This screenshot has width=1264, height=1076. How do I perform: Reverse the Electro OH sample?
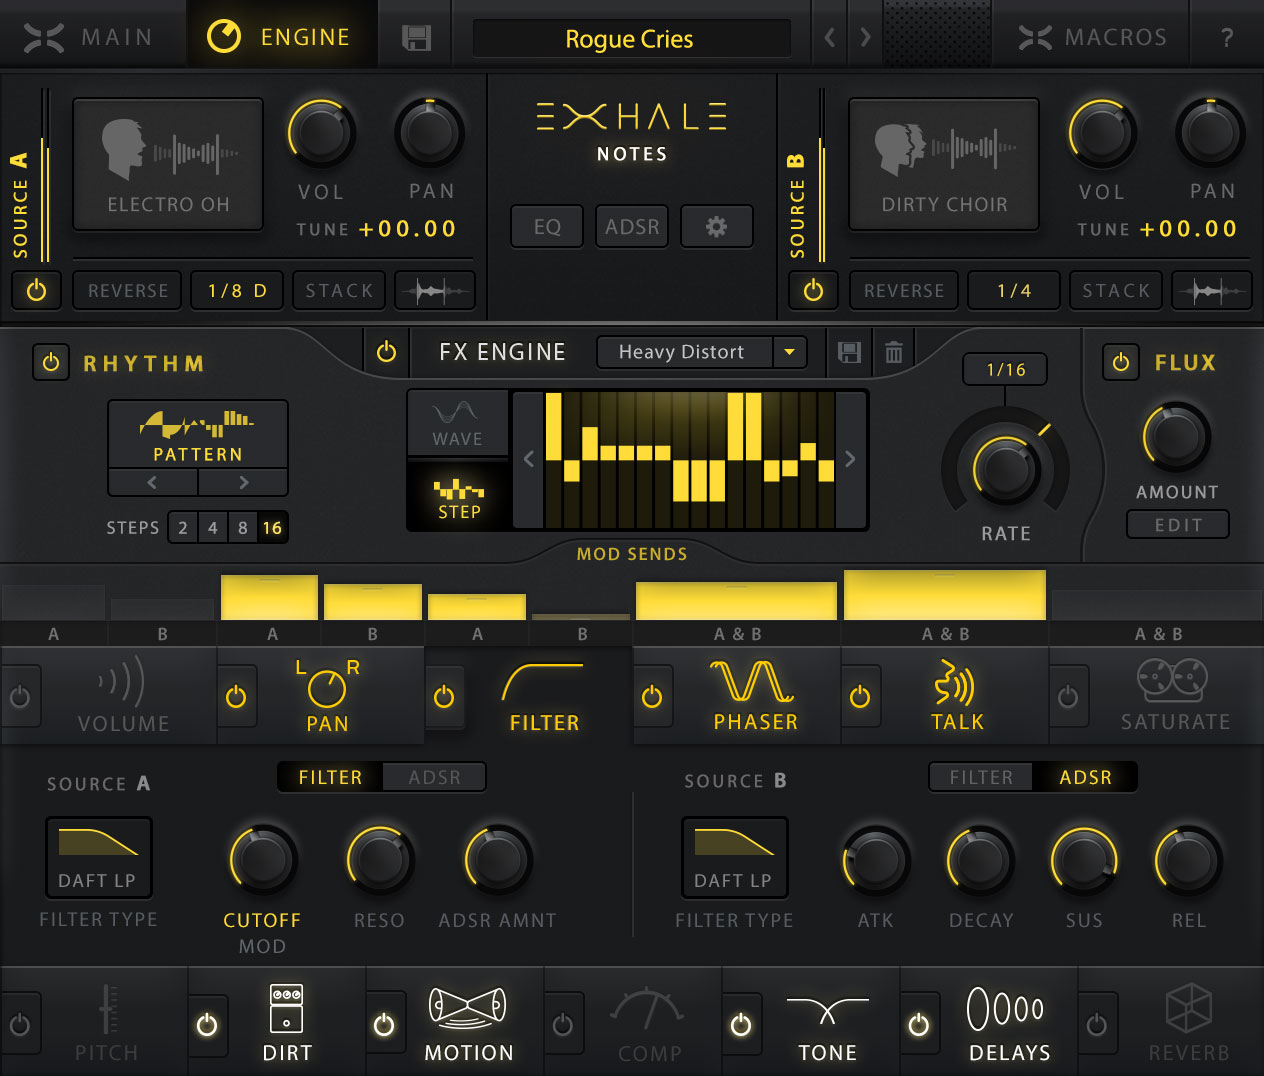pos(126,290)
